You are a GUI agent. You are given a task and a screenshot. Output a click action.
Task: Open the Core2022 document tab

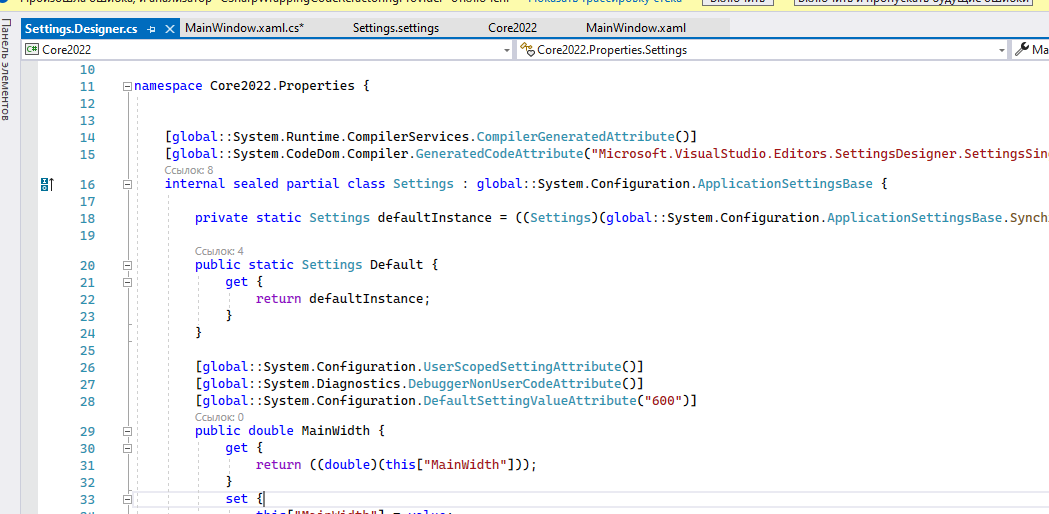[x=512, y=28]
